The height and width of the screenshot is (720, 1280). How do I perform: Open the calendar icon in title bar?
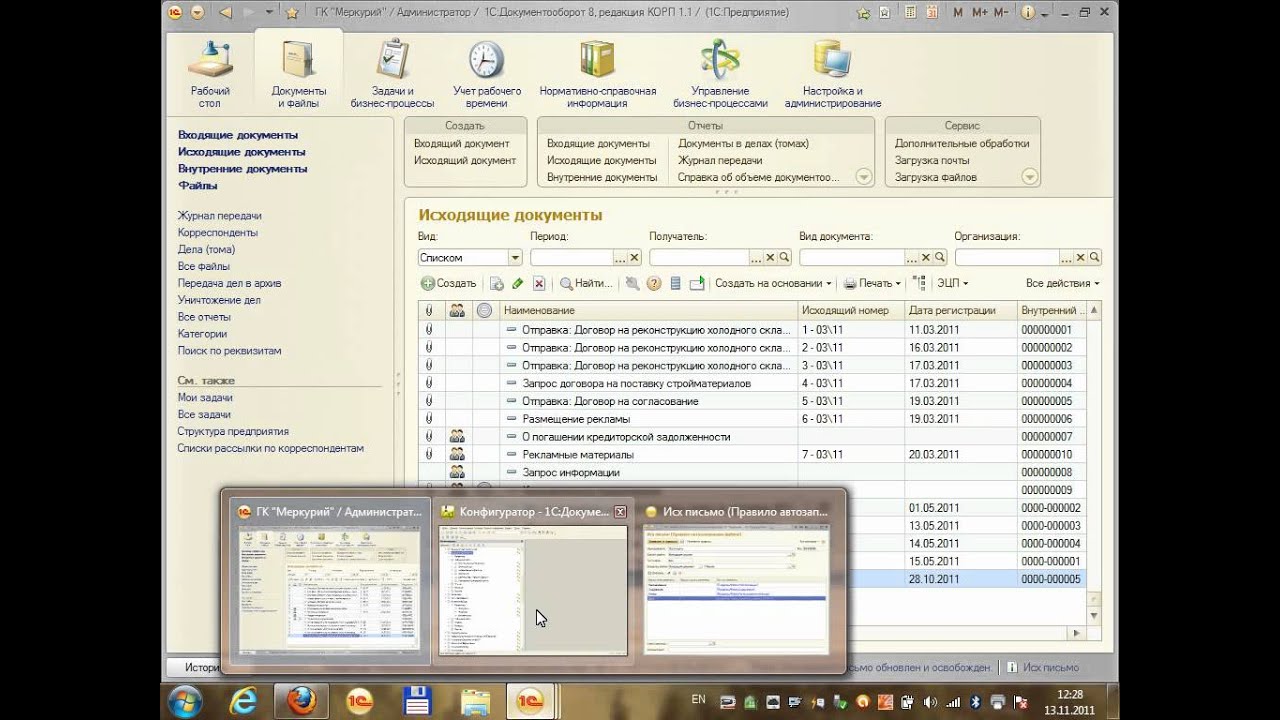[x=930, y=12]
